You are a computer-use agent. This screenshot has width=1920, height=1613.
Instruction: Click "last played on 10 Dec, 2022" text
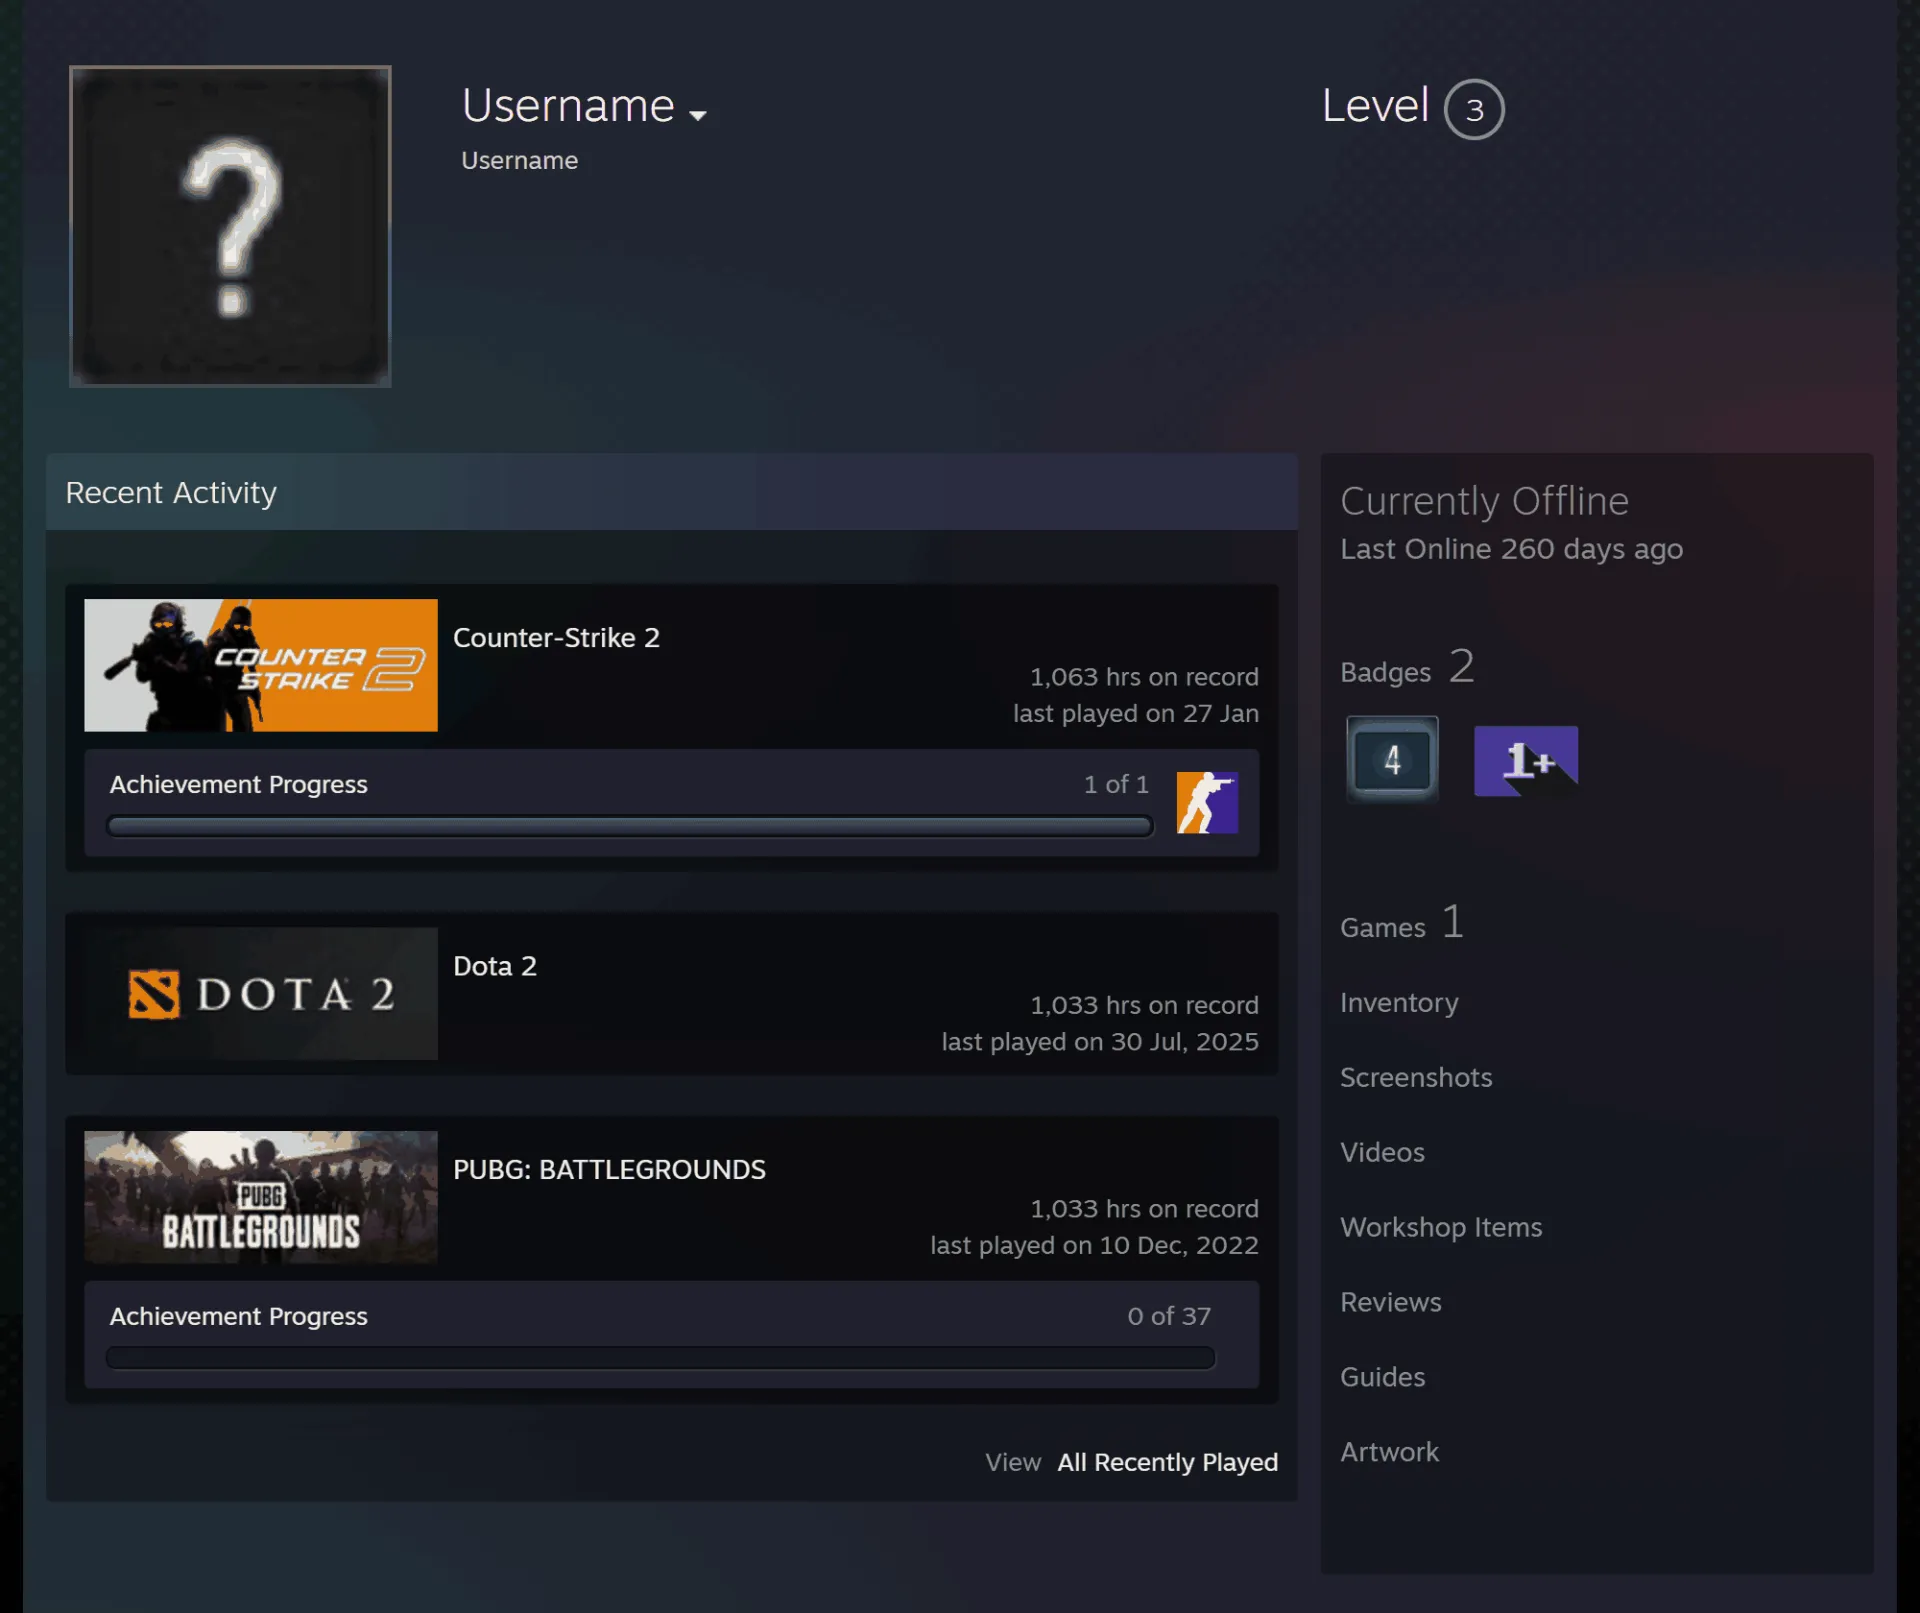click(x=1094, y=1246)
